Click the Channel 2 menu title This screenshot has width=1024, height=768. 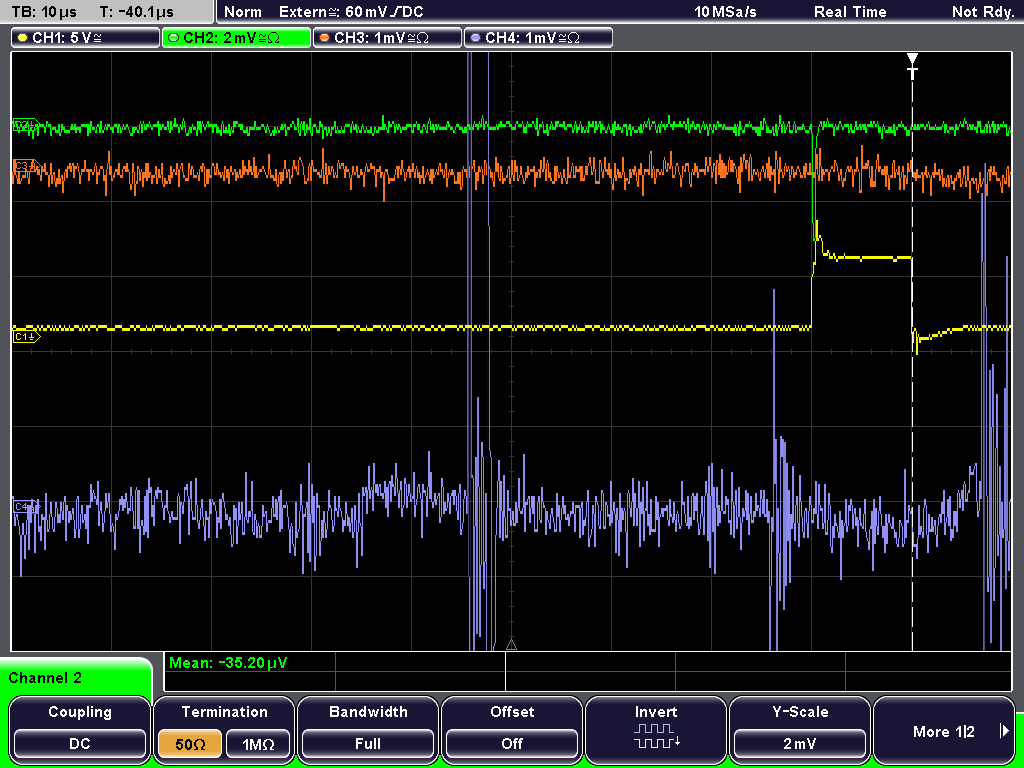45,678
